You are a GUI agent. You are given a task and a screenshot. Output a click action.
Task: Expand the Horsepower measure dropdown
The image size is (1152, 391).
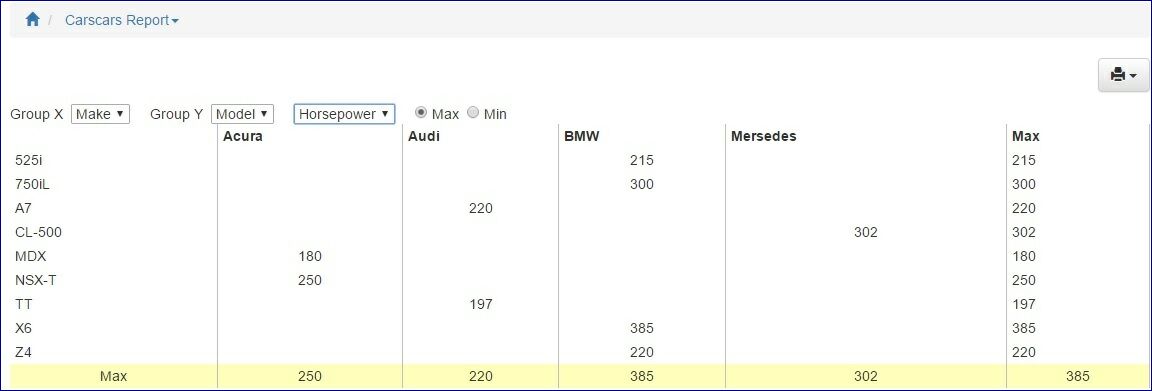coord(345,114)
